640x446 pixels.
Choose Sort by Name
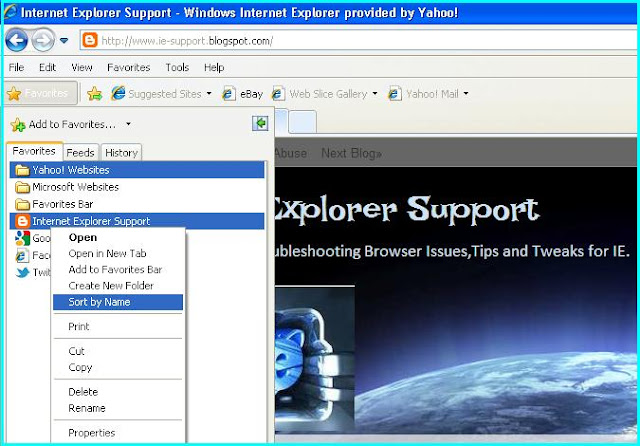(x=118, y=302)
